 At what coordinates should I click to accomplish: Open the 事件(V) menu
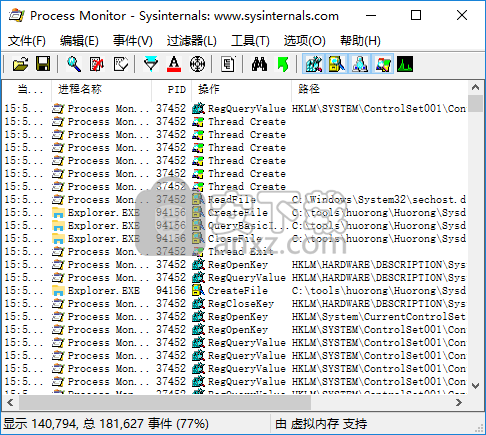coord(133,41)
